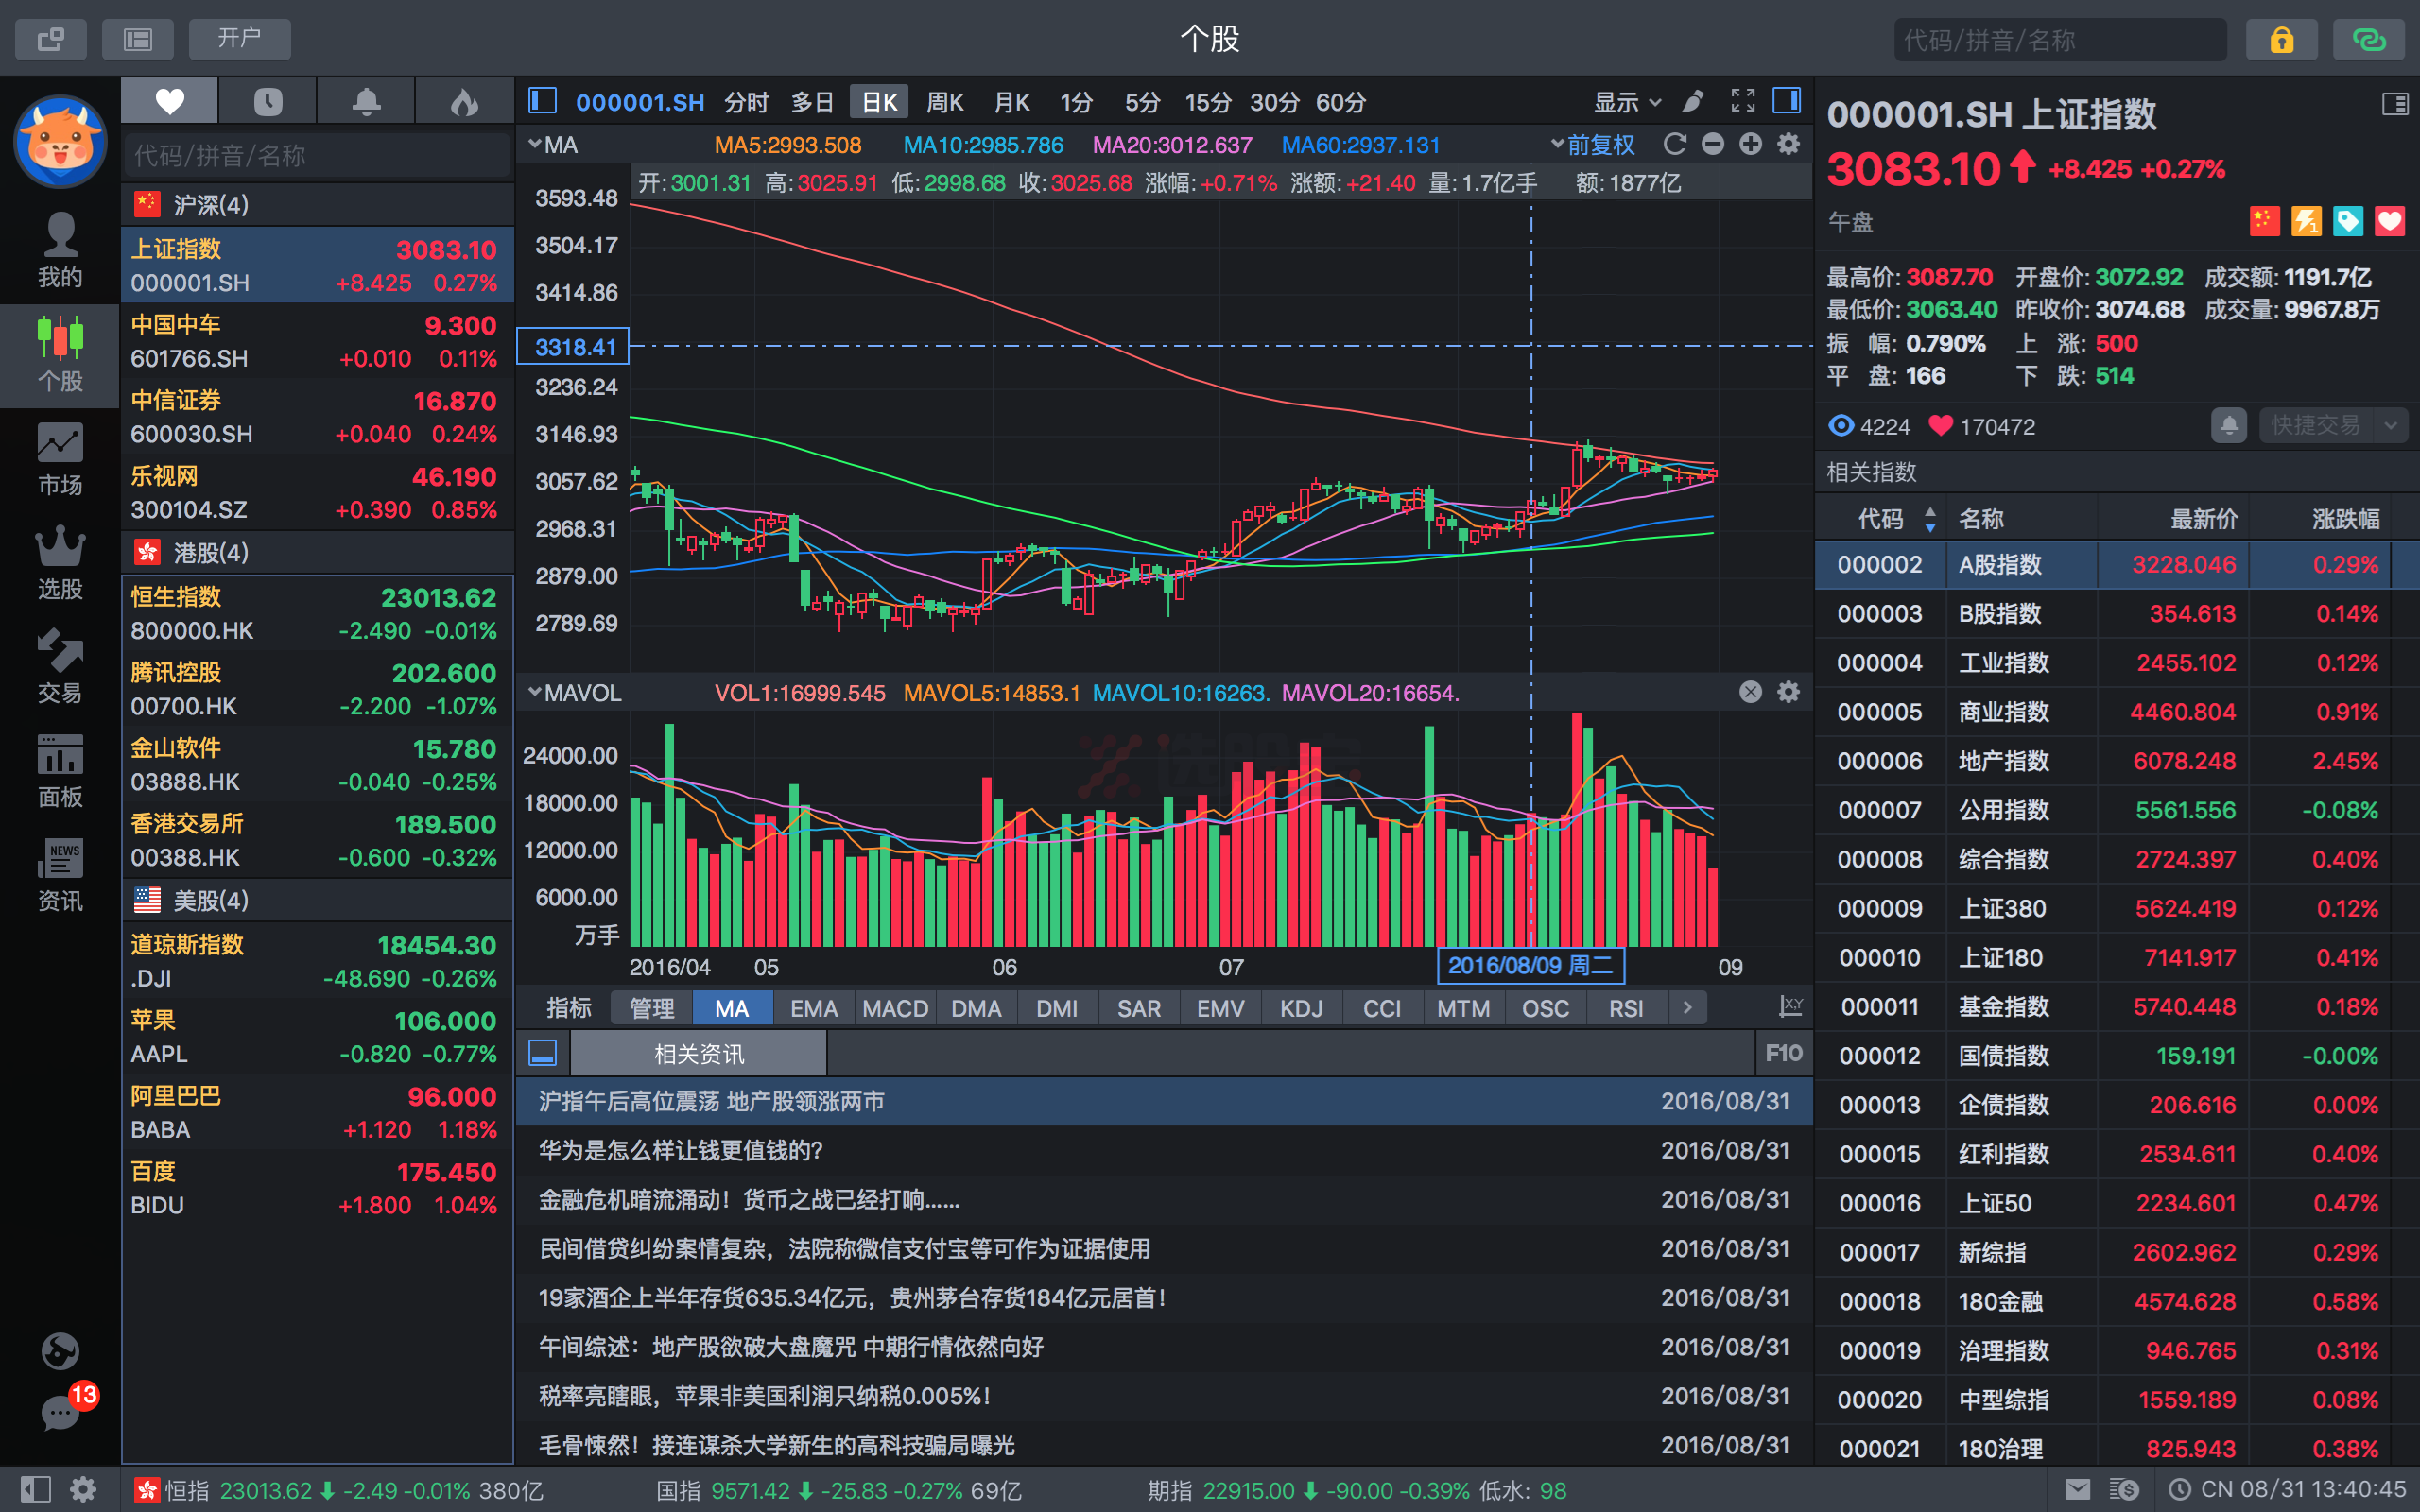Image resolution: width=2420 pixels, height=1512 pixels.
Task: Click the list layout icon in the top bar
Action: (x=138, y=39)
